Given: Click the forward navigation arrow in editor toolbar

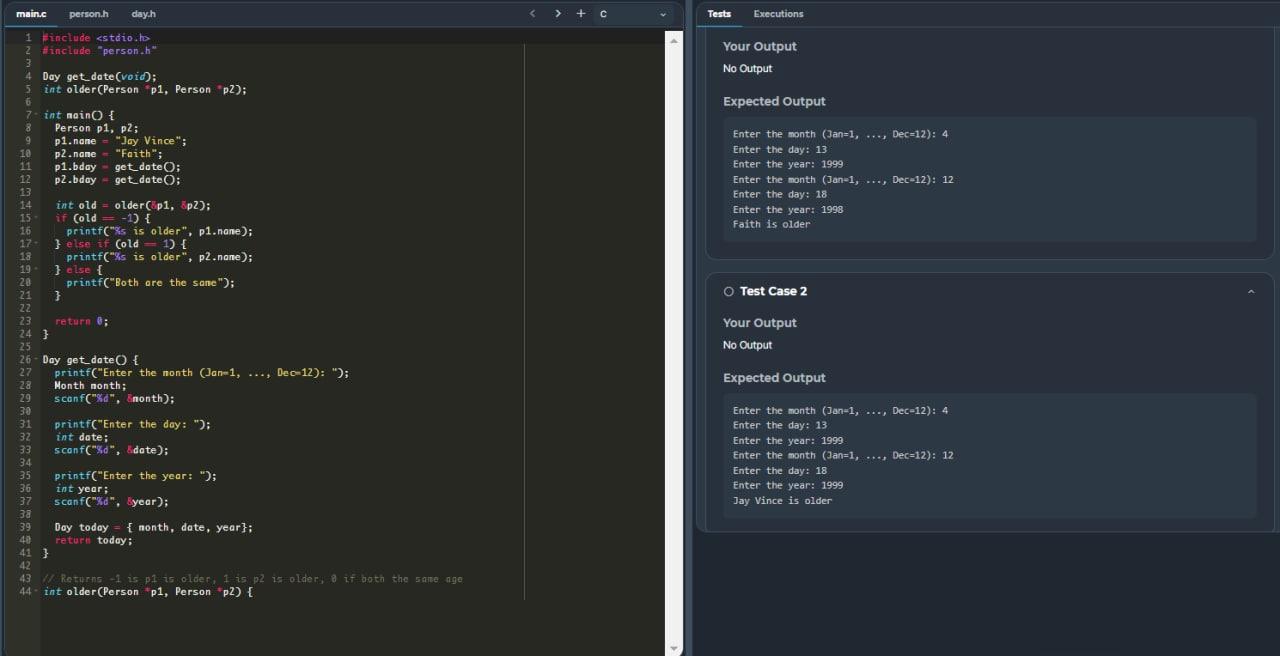Looking at the screenshot, I should (558, 14).
